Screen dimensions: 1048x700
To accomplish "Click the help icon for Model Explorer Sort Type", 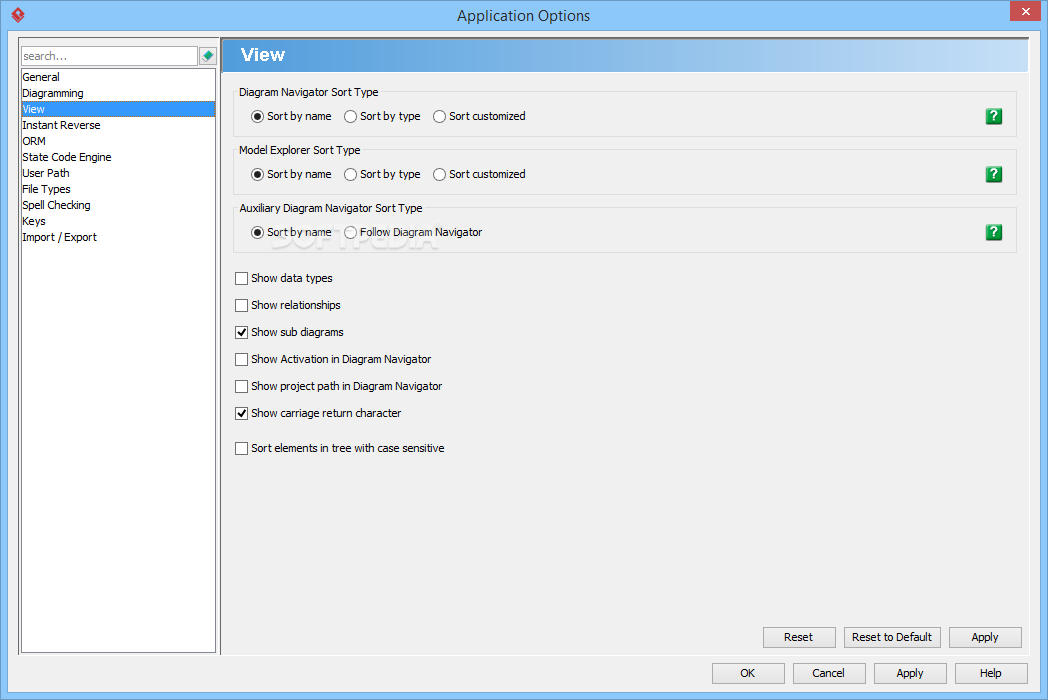I will [993, 174].
